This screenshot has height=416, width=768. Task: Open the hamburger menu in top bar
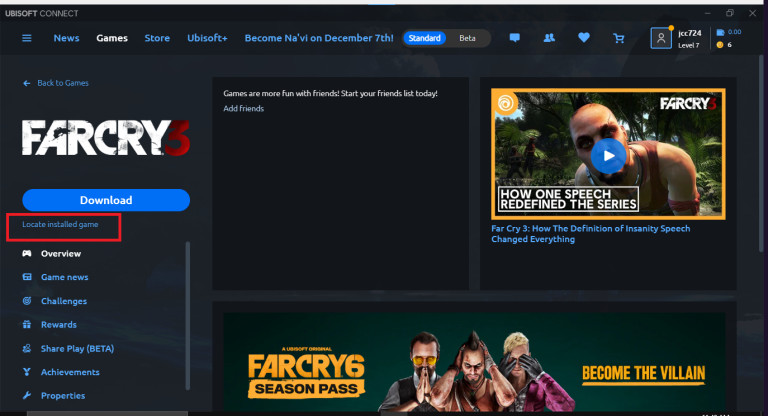coord(27,38)
